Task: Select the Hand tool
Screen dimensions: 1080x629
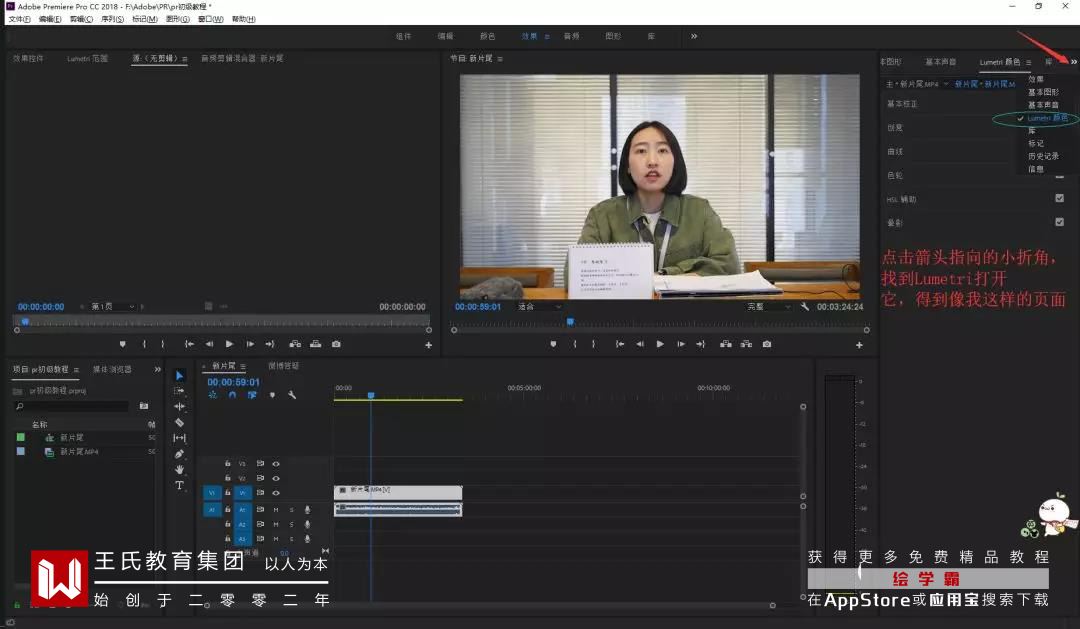Action: tap(180, 470)
